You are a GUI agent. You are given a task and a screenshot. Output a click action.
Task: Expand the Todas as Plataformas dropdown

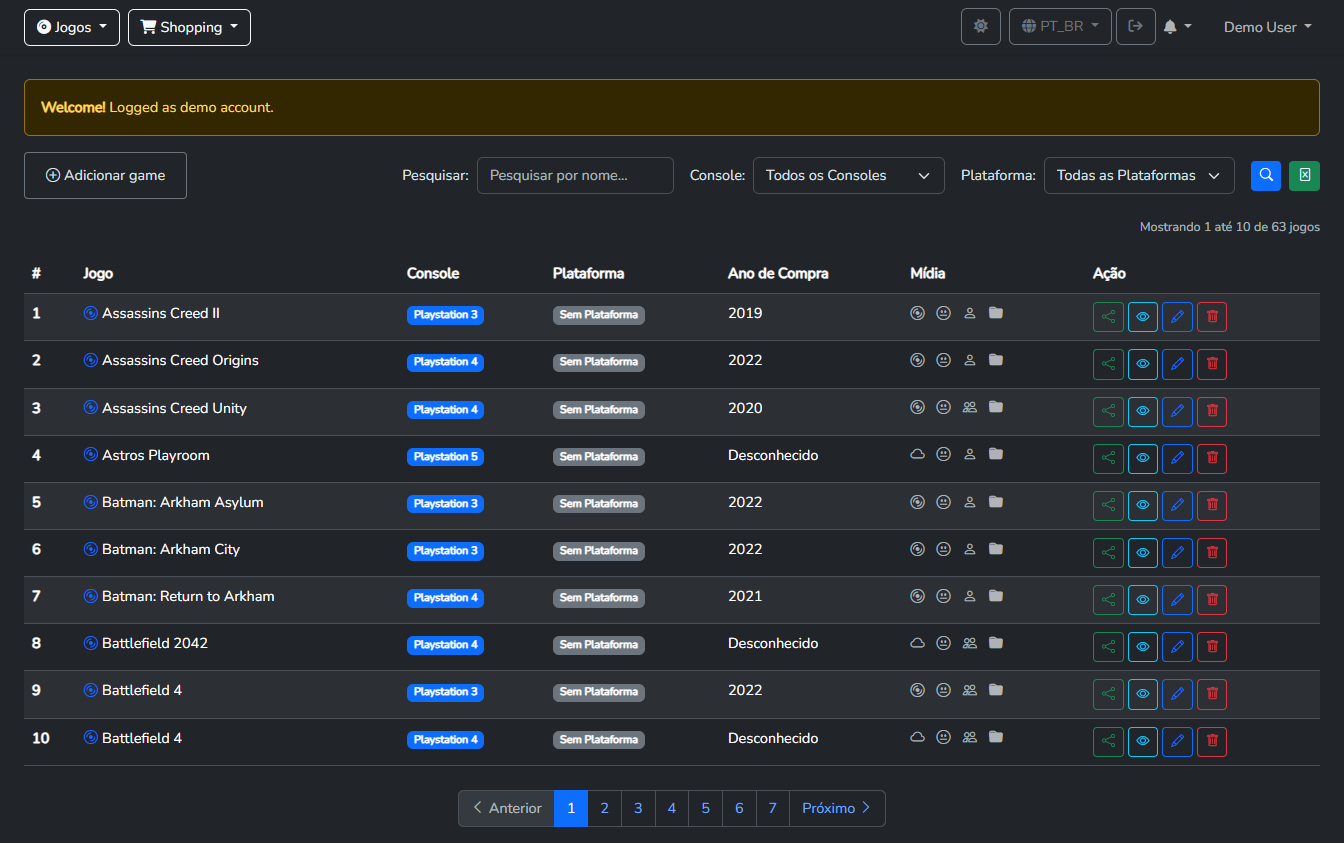[1138, 175]
